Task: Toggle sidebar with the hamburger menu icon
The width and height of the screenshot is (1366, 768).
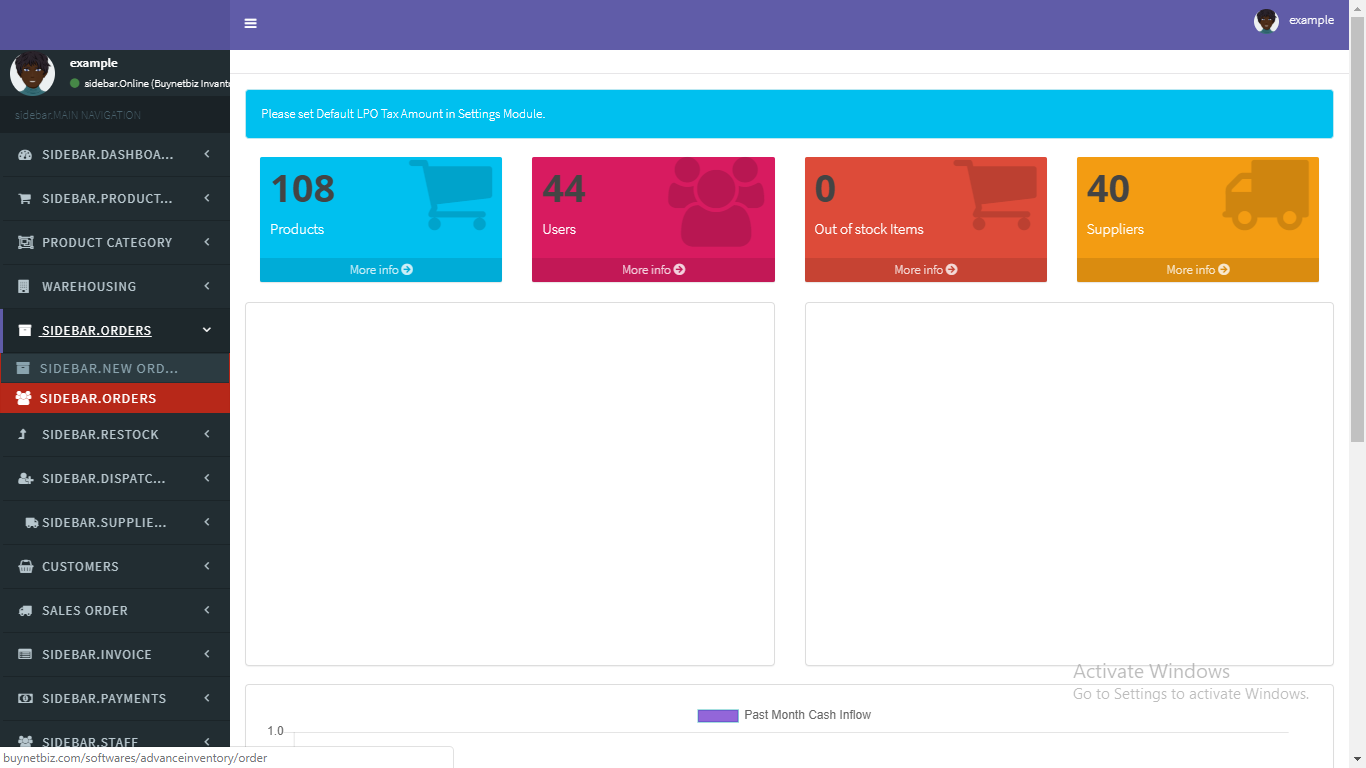Action: [250, 23]
